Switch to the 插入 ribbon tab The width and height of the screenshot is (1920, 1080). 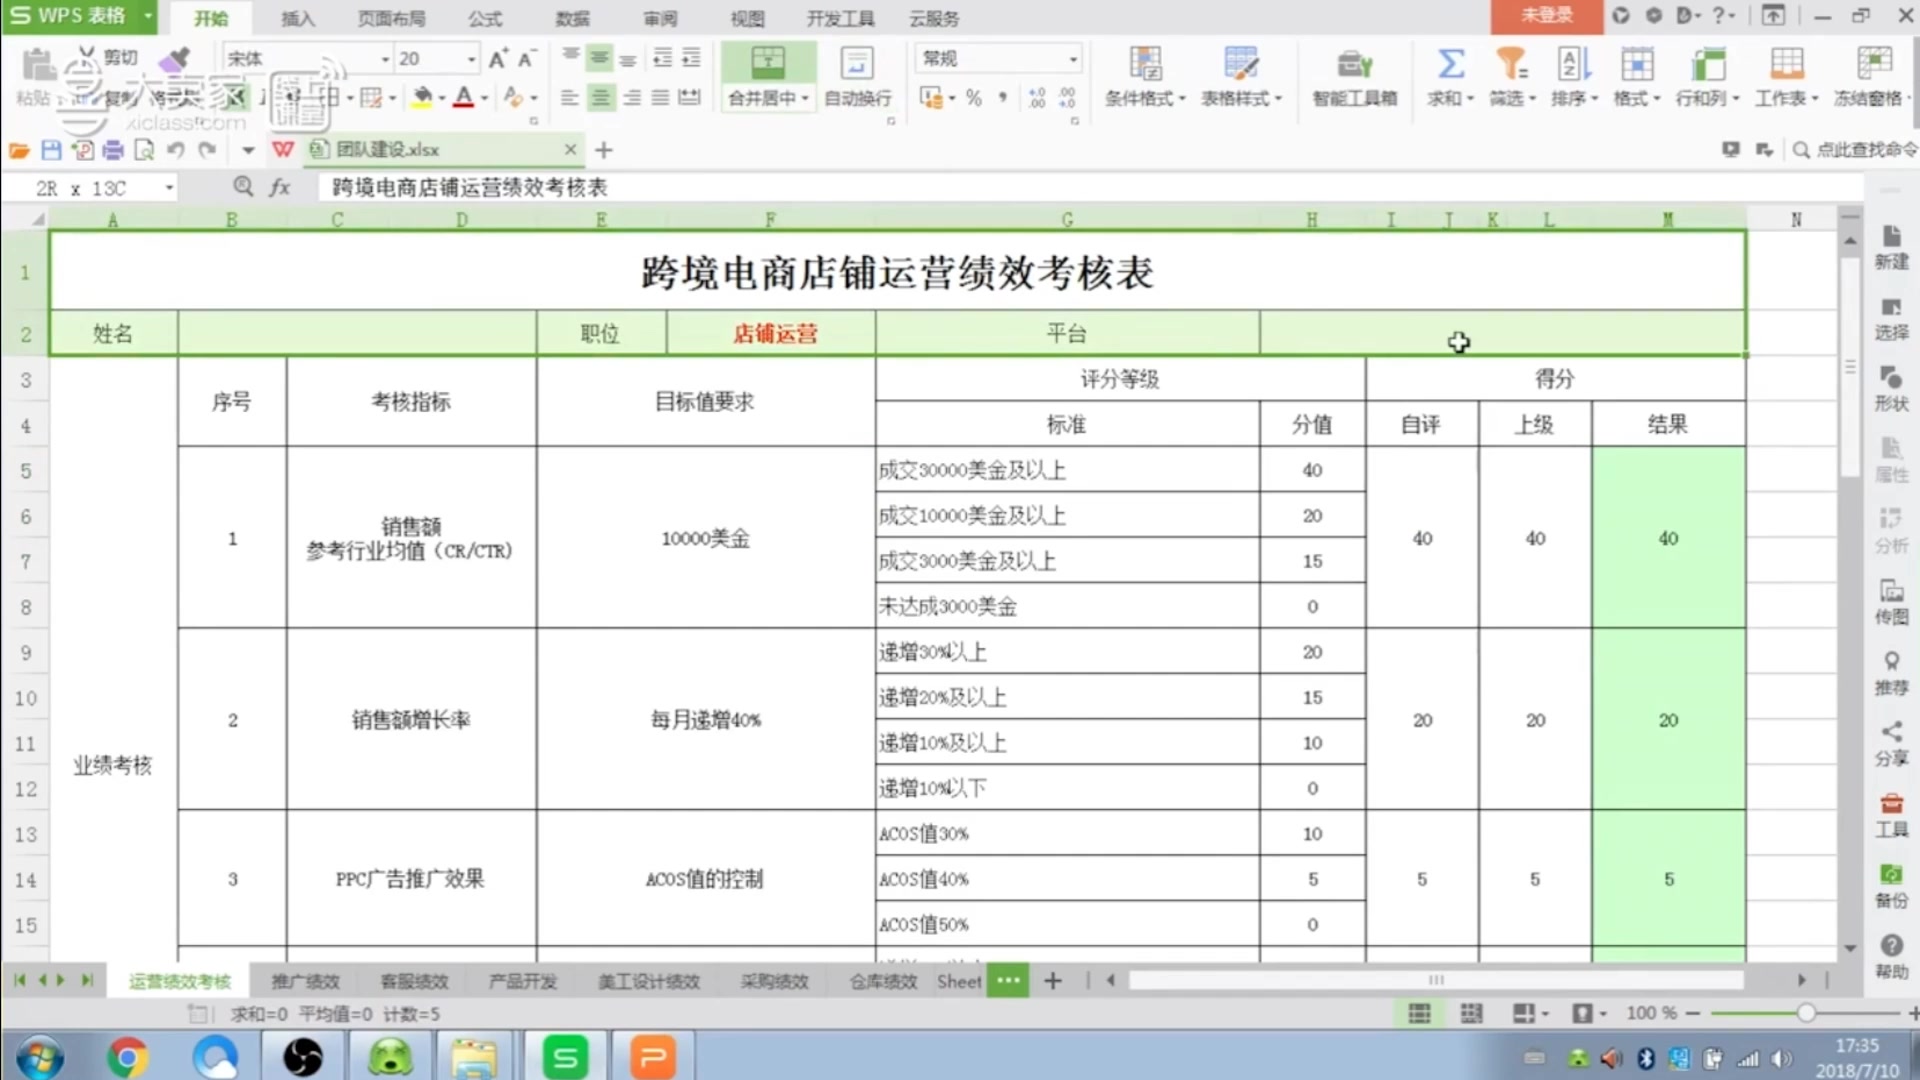coord(297,18)
